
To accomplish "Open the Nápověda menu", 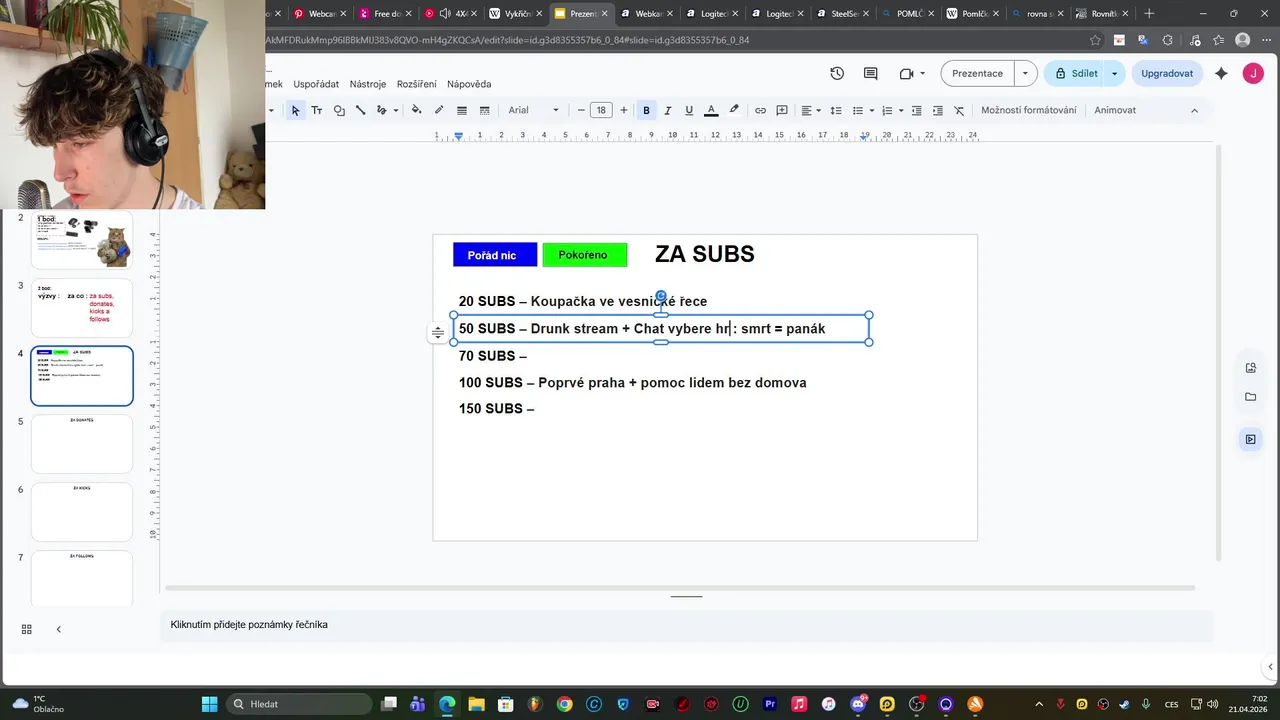I will point(469,84).
